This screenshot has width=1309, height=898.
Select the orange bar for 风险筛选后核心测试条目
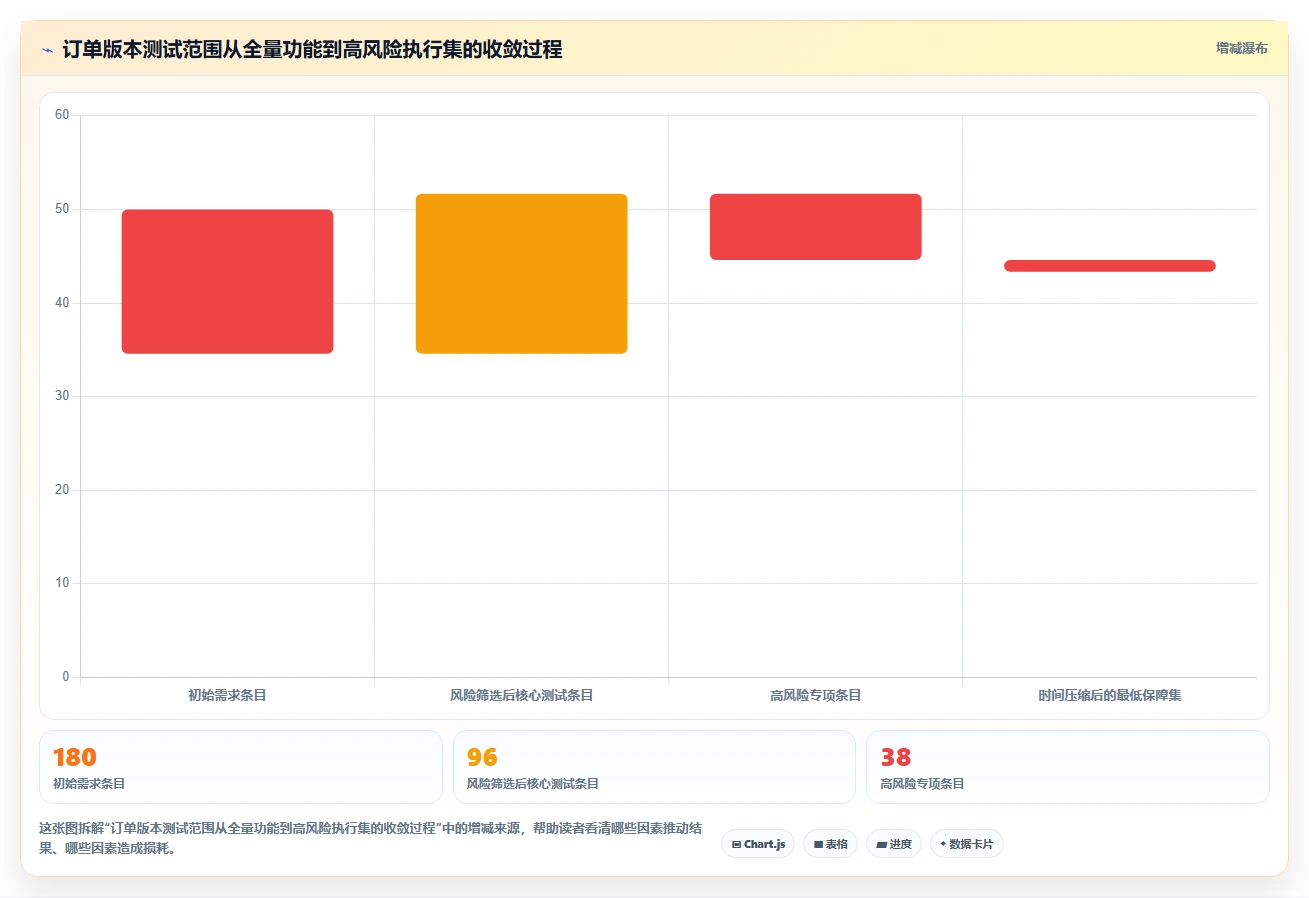[x=521, y=273]
